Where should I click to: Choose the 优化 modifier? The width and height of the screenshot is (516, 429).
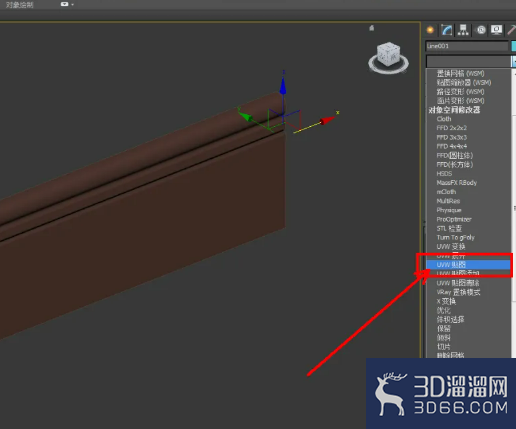444,310
